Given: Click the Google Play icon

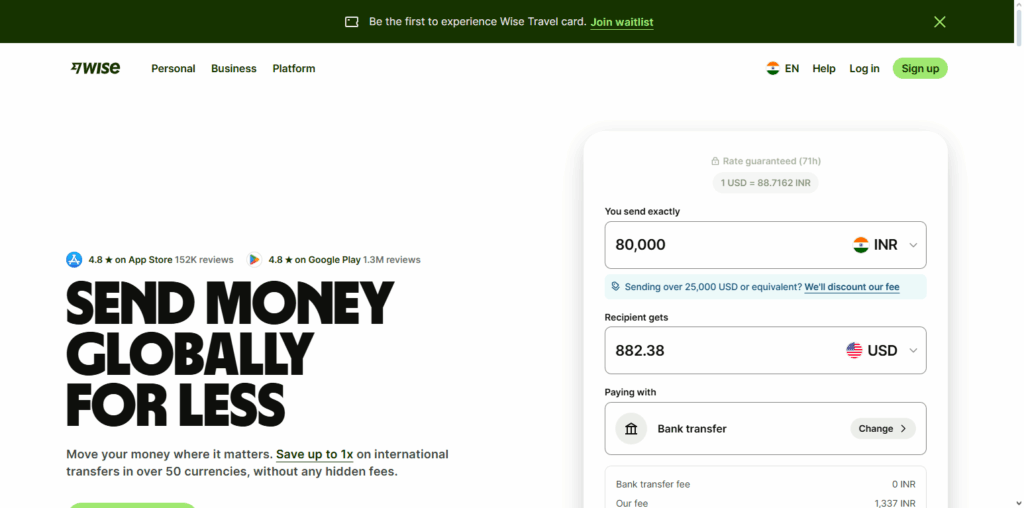Looking at the screenshot, I should 254,260.
